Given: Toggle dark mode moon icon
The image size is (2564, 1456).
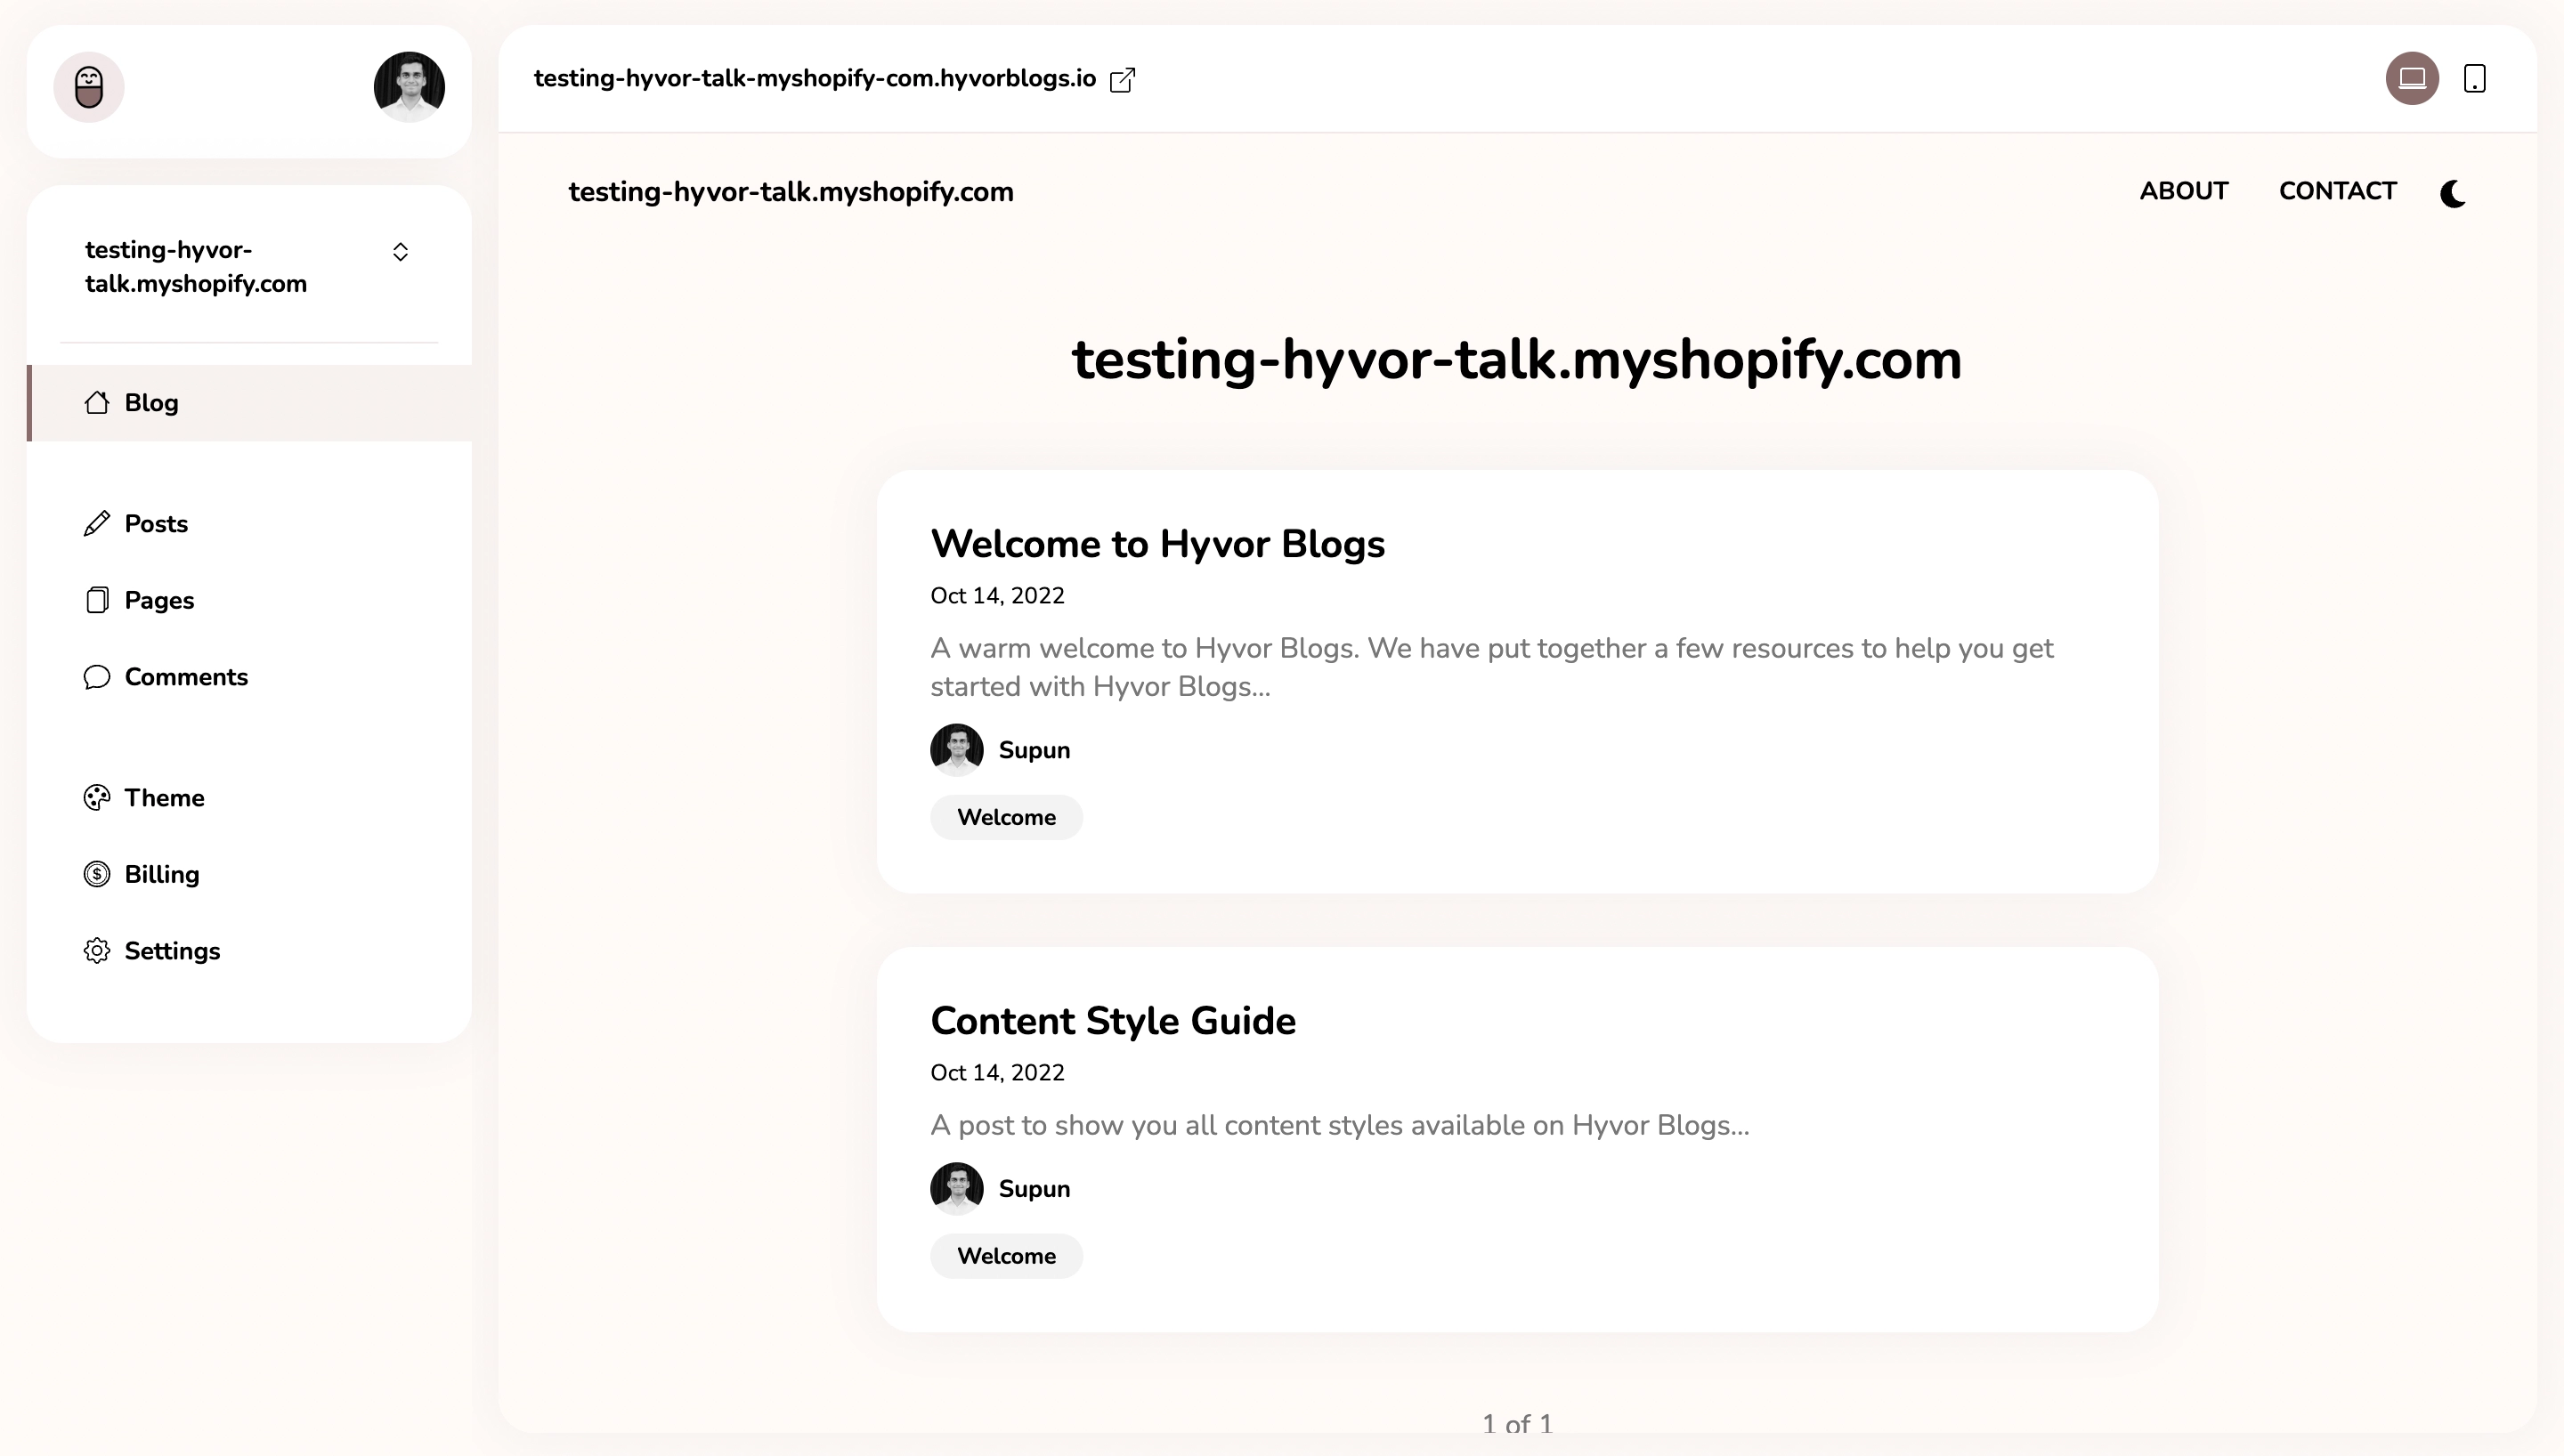Looking at the screenshot, I should (x=2453, y=193).
